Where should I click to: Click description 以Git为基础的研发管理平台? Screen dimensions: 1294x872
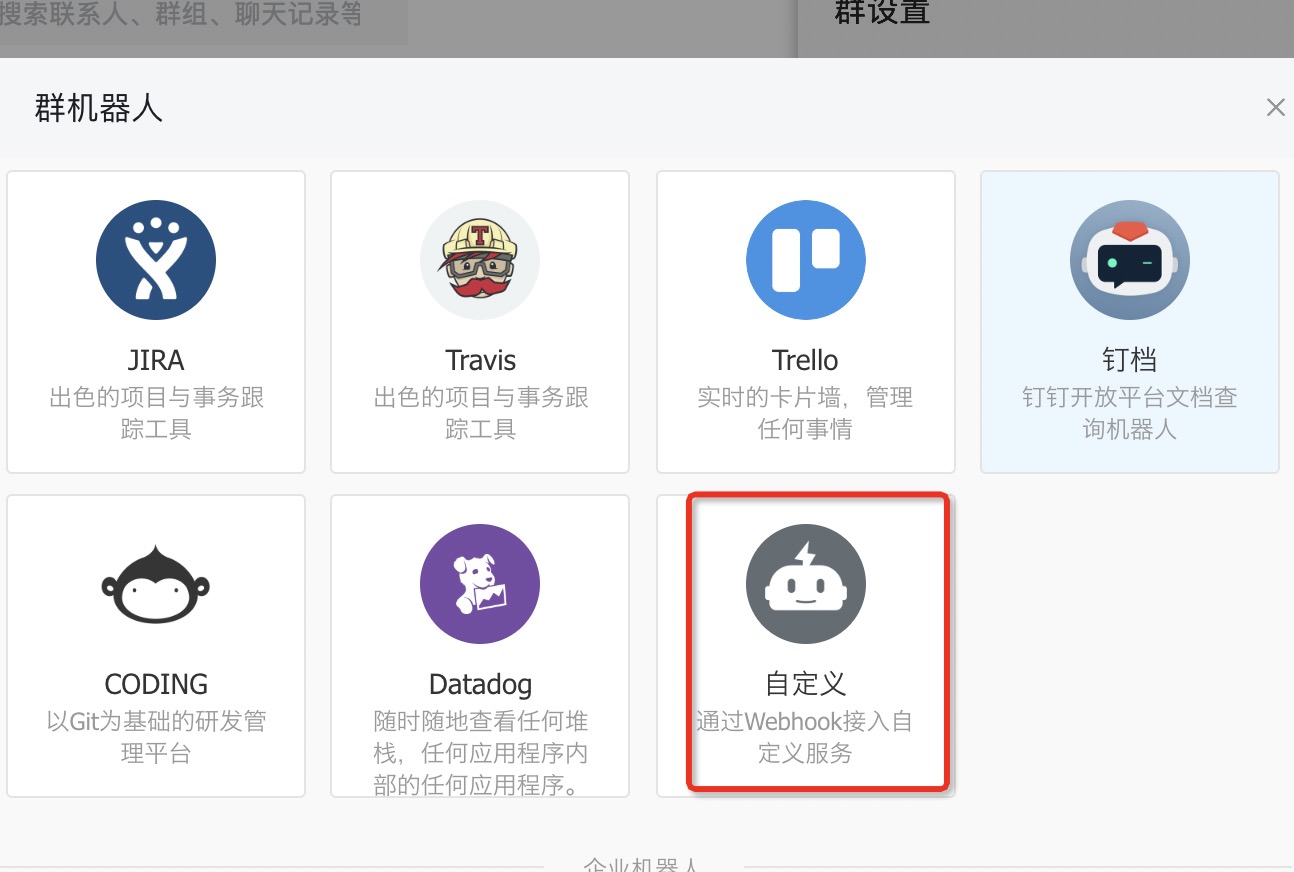coord(156,737)
